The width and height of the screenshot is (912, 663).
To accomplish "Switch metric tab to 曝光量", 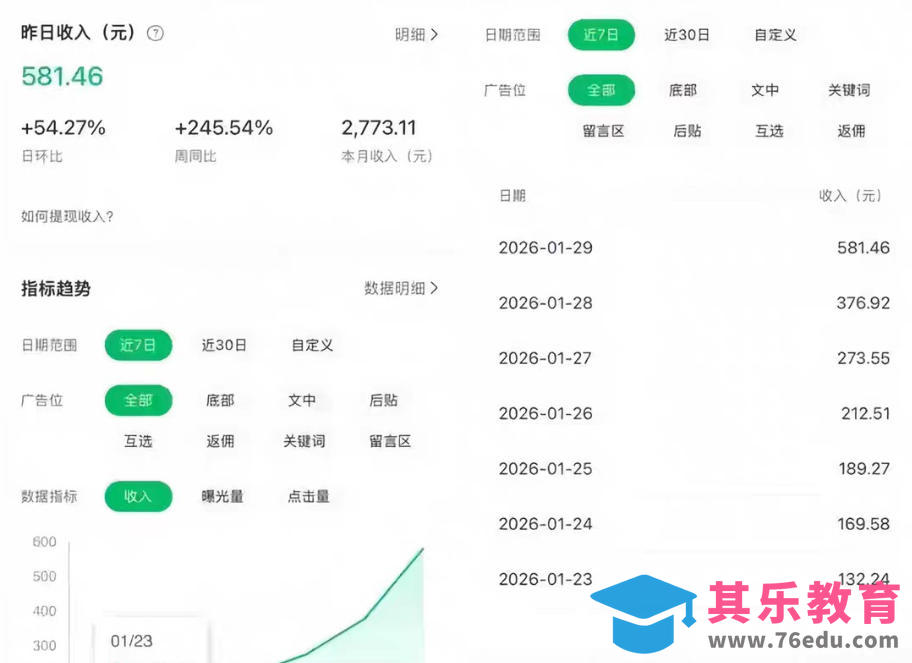I will point(222,496).
